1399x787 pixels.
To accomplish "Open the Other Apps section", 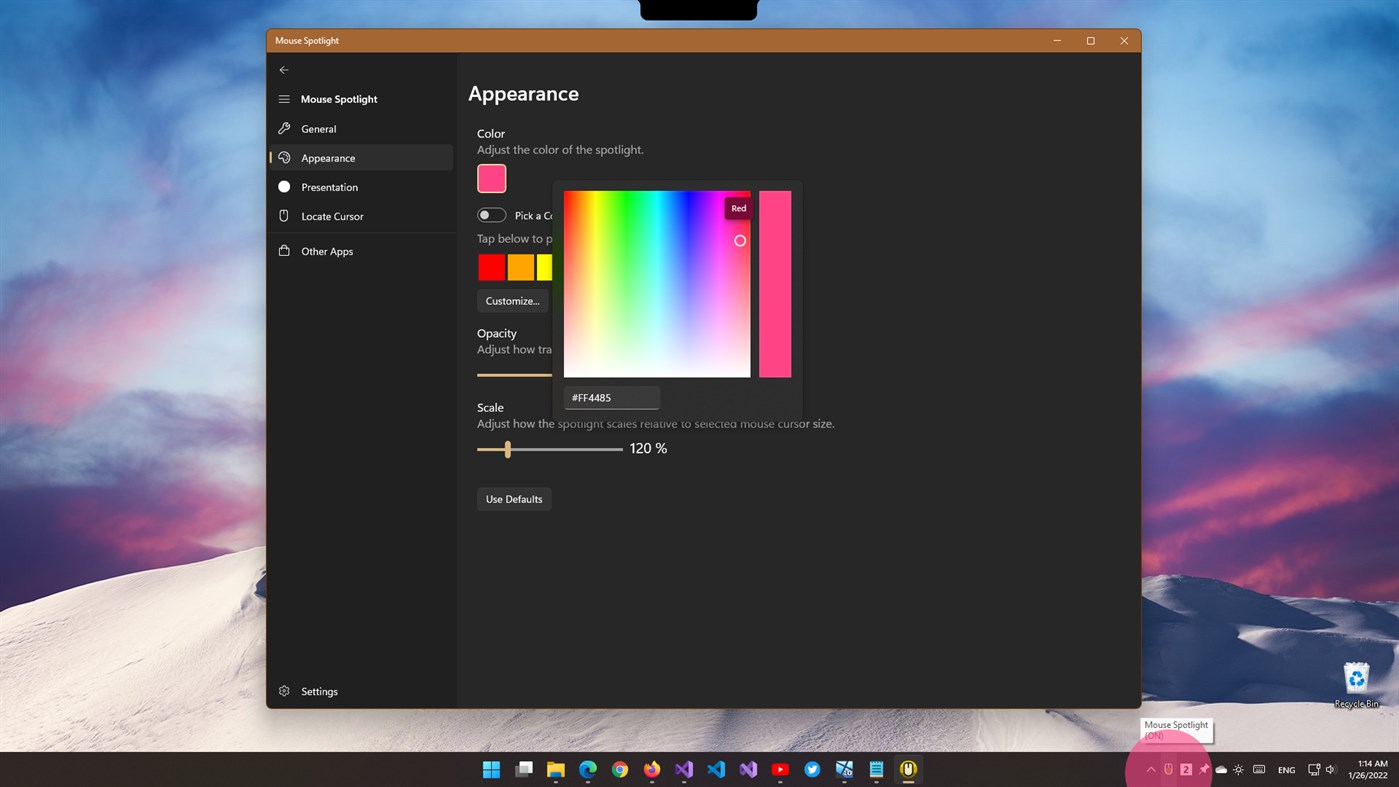I will (x=325, y=251).
